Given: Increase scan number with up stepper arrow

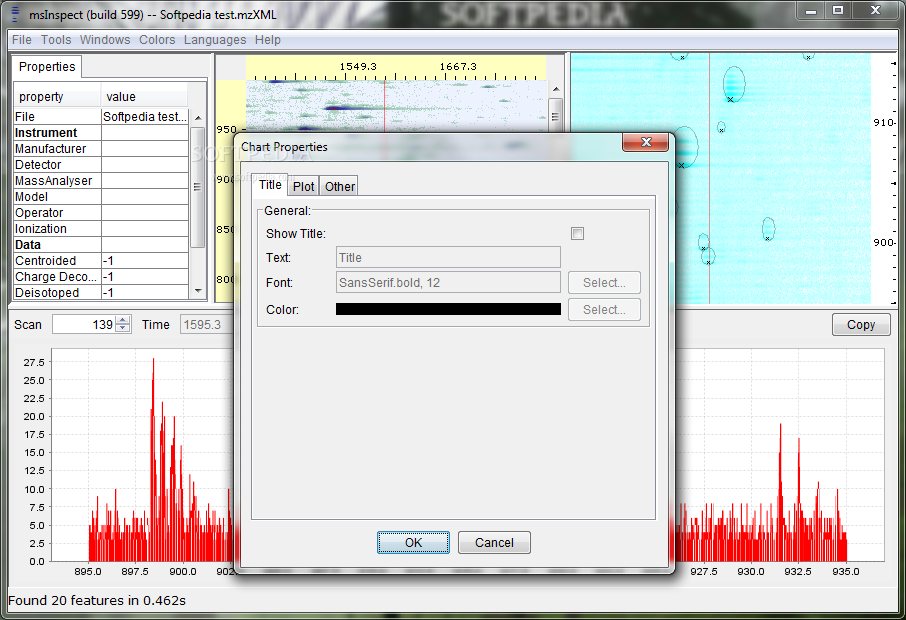Looking at the screenshot, I should point(123,320).
